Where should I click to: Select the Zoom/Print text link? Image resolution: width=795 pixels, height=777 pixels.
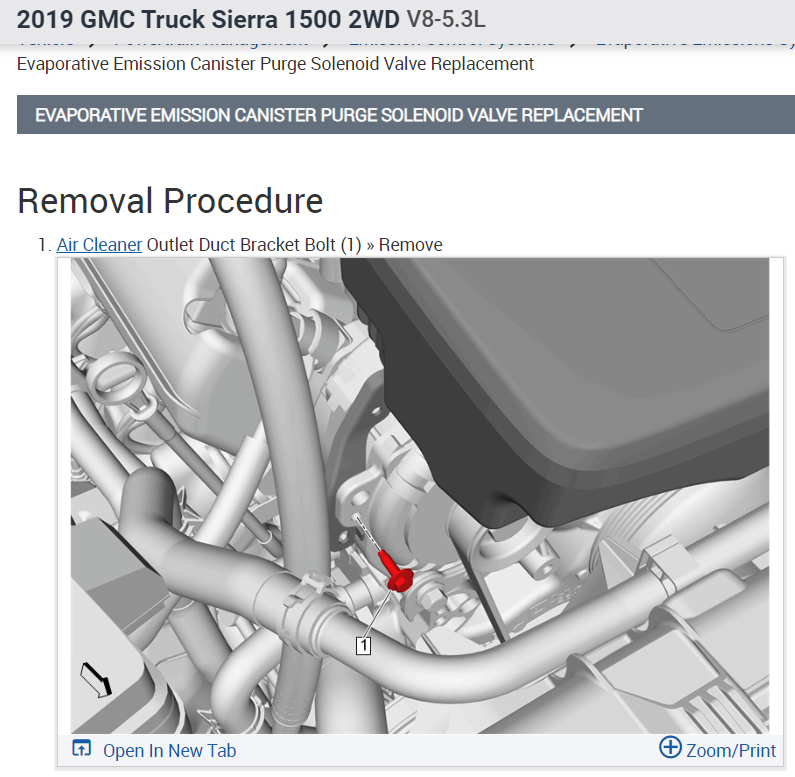(731, 751)
